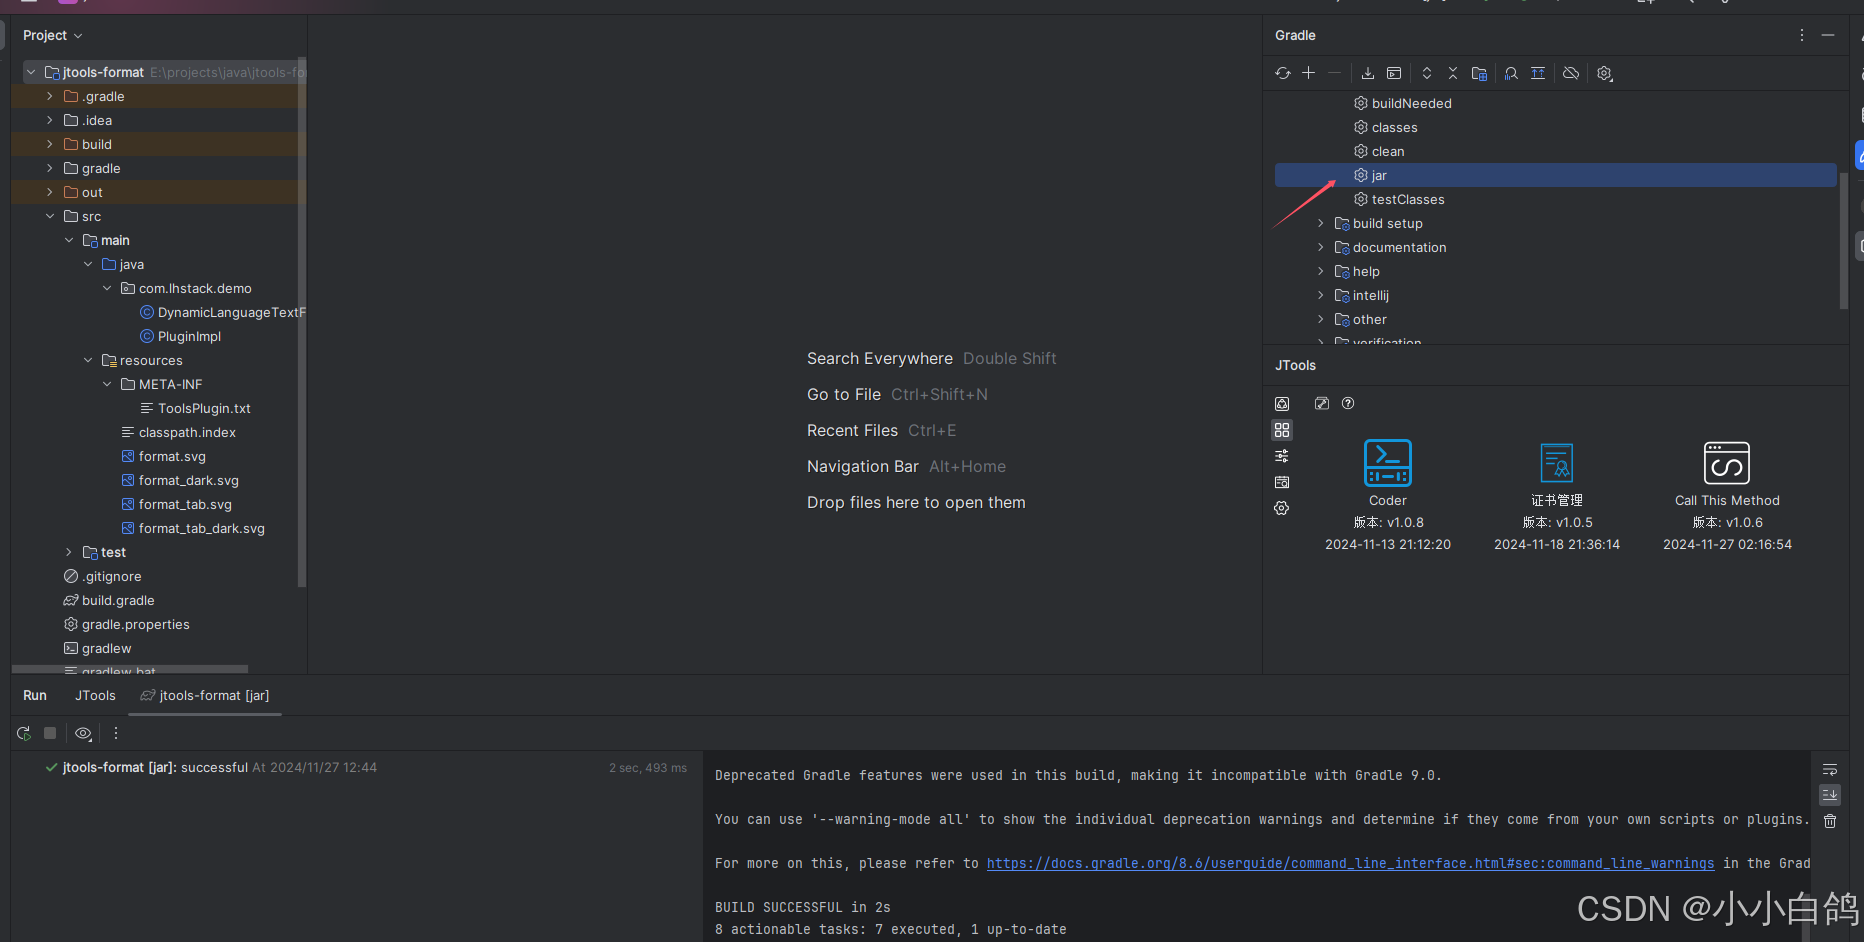Open the Project view dropdown

(x=53, y=35)
